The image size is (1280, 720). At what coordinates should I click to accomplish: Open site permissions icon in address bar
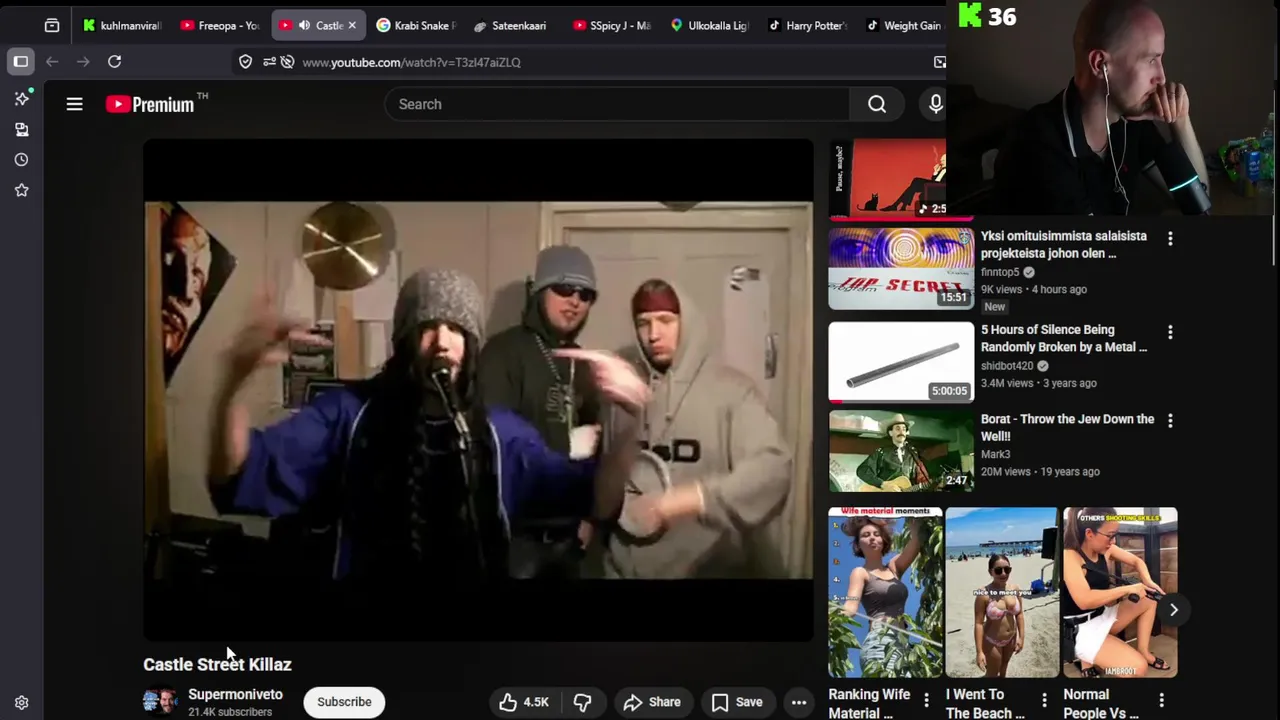(269, 62)
